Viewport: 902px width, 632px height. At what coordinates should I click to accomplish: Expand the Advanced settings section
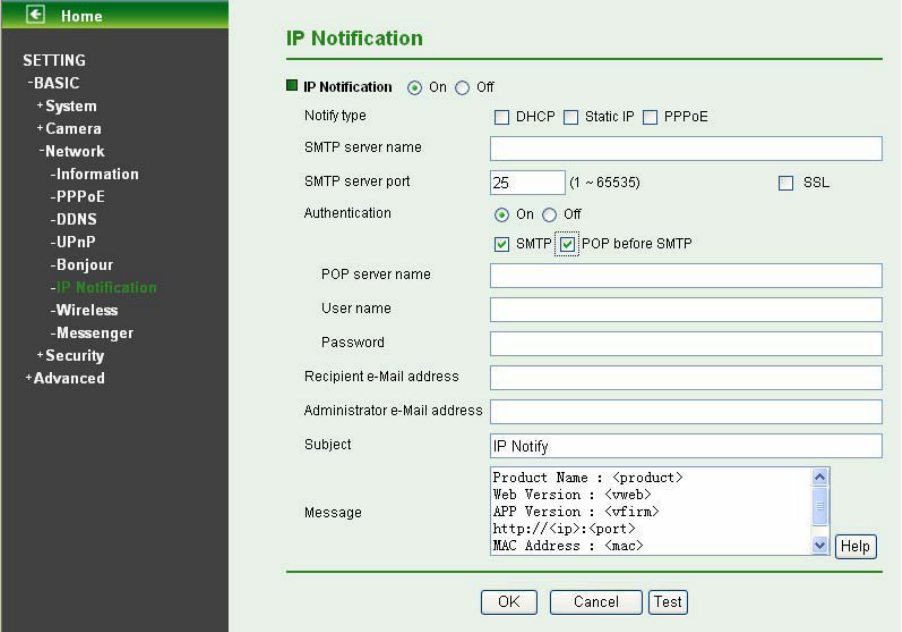[x=65, y=378]
